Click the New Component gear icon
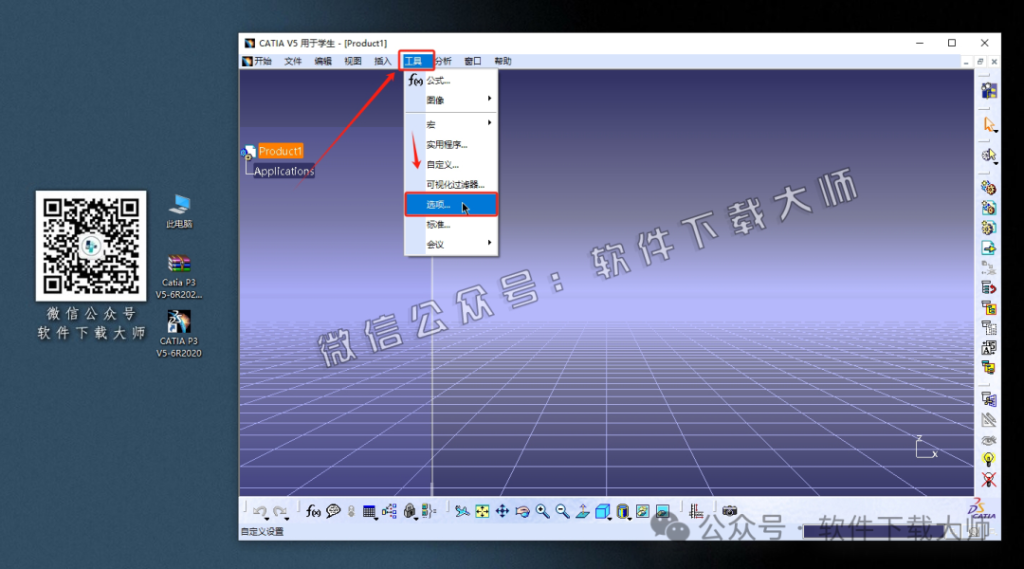 click(x=989, y=188)
